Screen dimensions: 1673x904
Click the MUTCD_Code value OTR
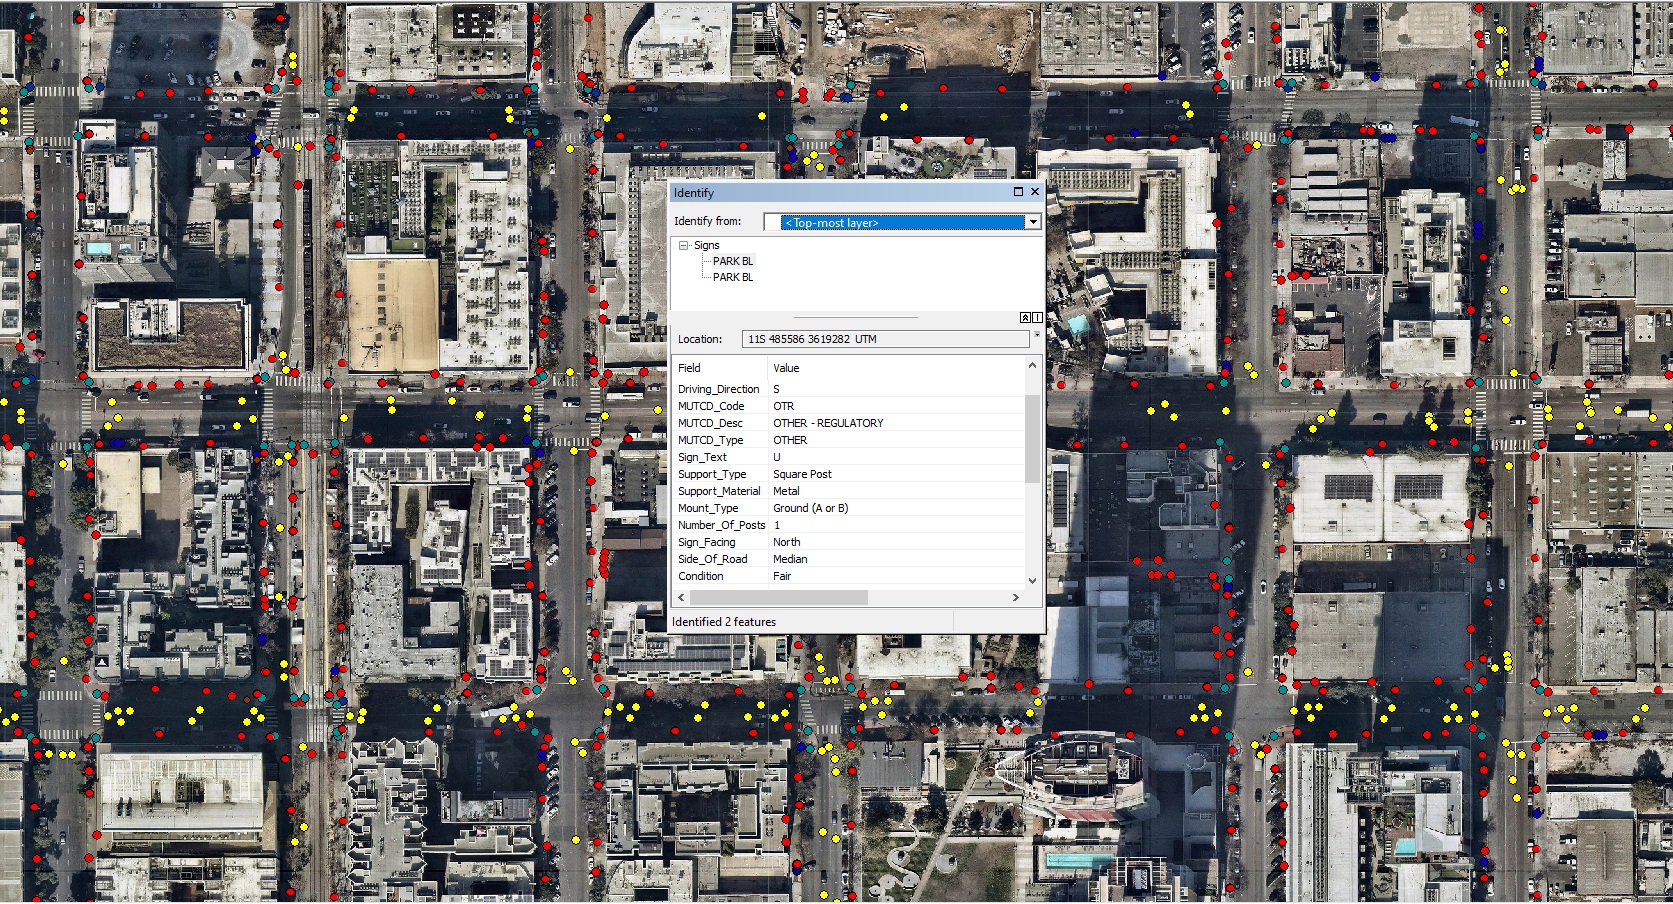point(783,406)
